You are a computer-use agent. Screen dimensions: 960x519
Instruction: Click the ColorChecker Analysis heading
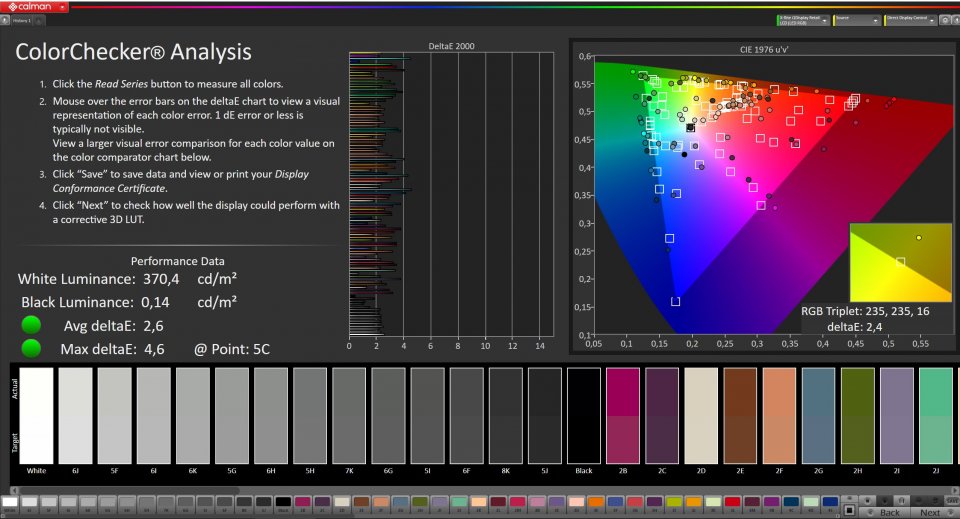coord(133,52)
